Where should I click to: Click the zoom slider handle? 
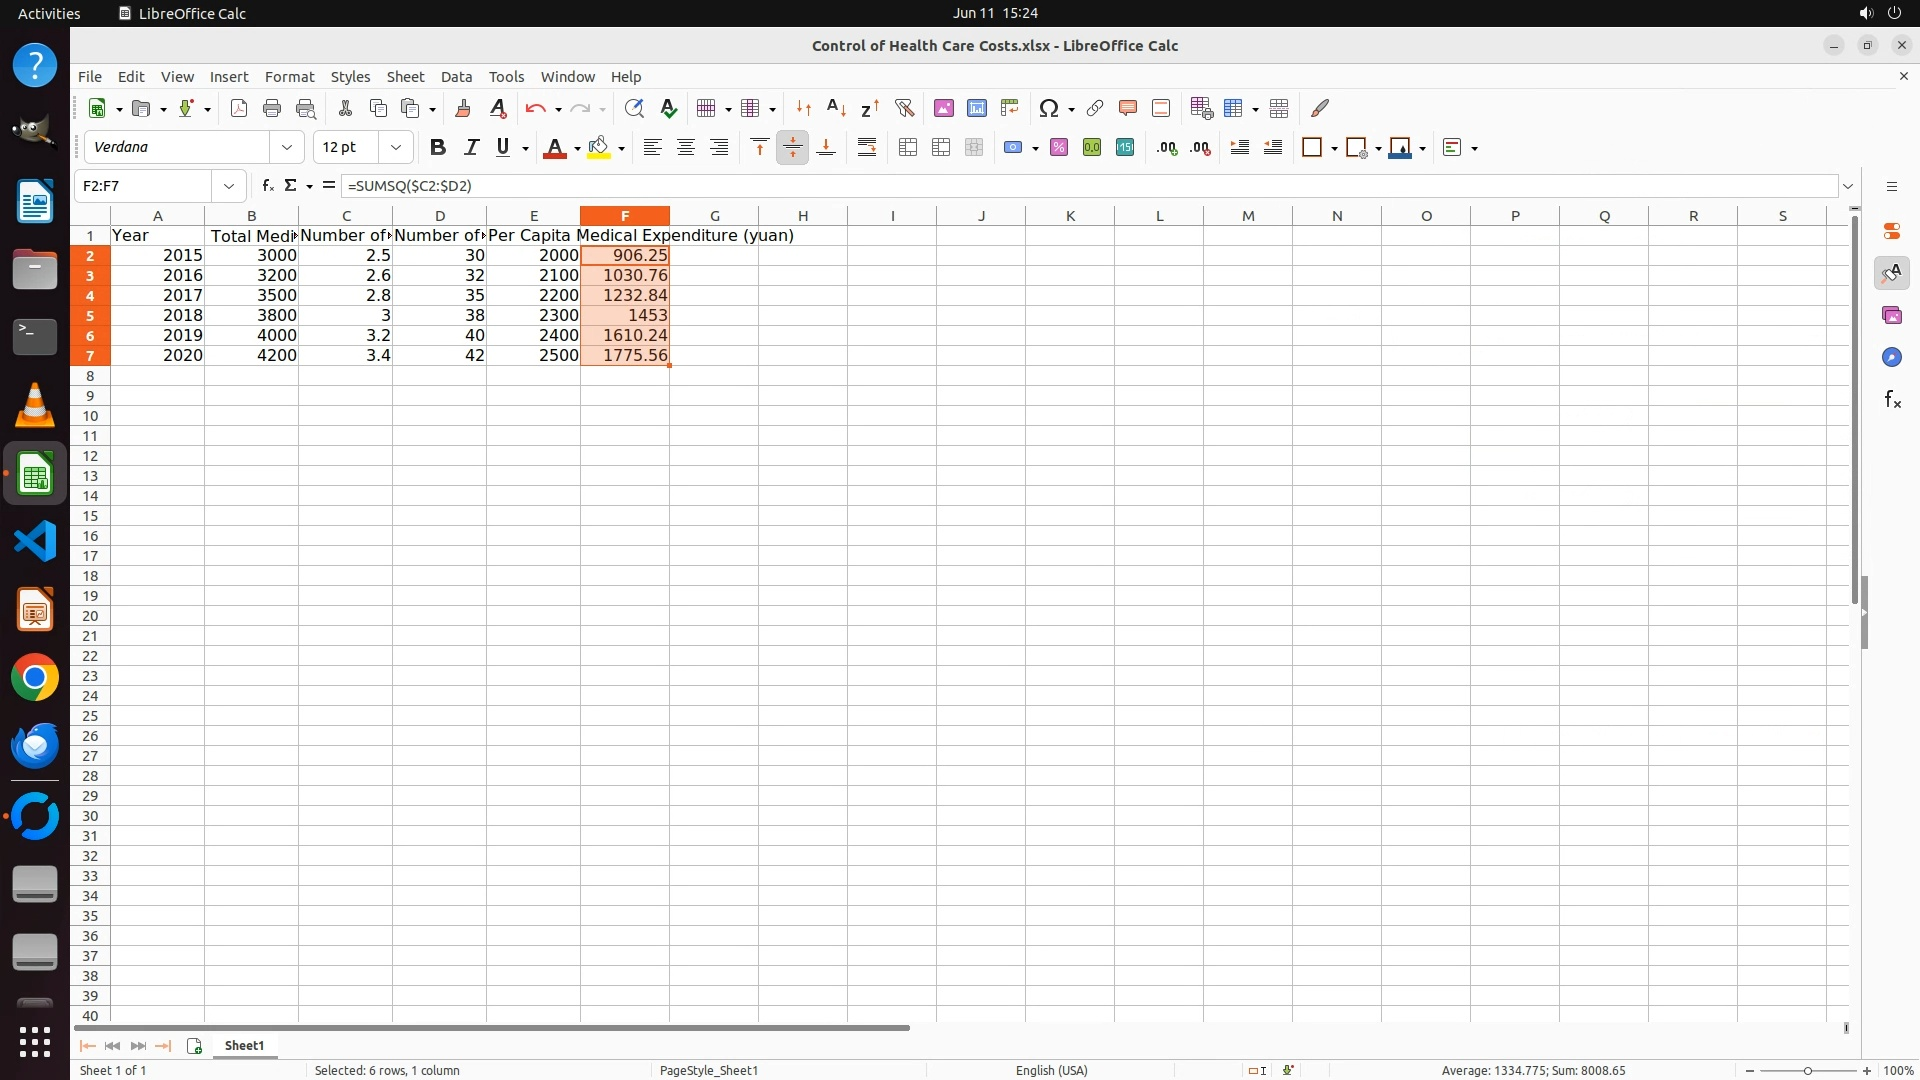click(1807, 1070)
